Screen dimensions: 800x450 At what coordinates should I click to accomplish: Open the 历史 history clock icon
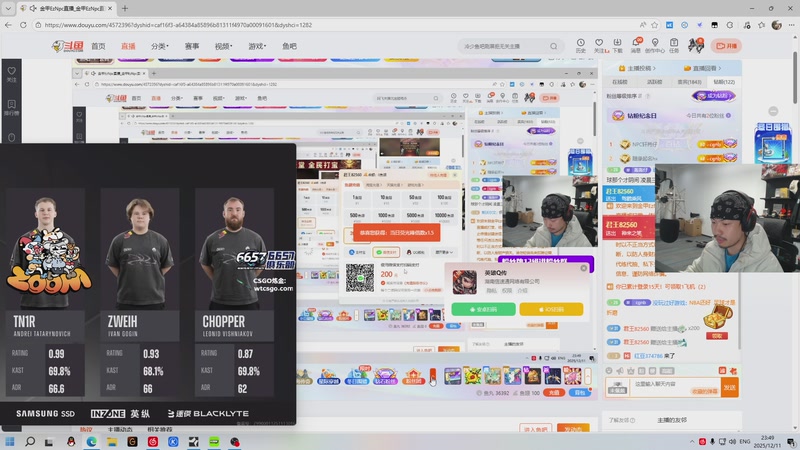point(581,45)
